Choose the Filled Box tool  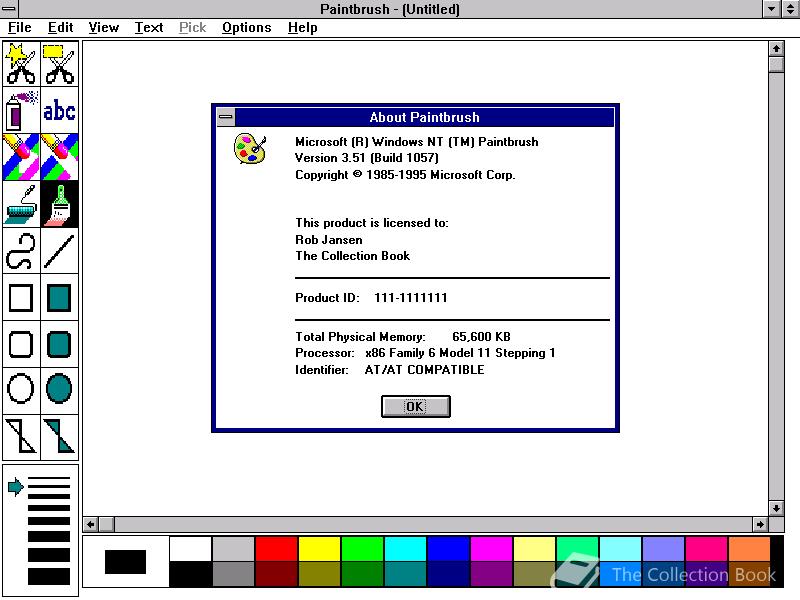coord(60,298)
